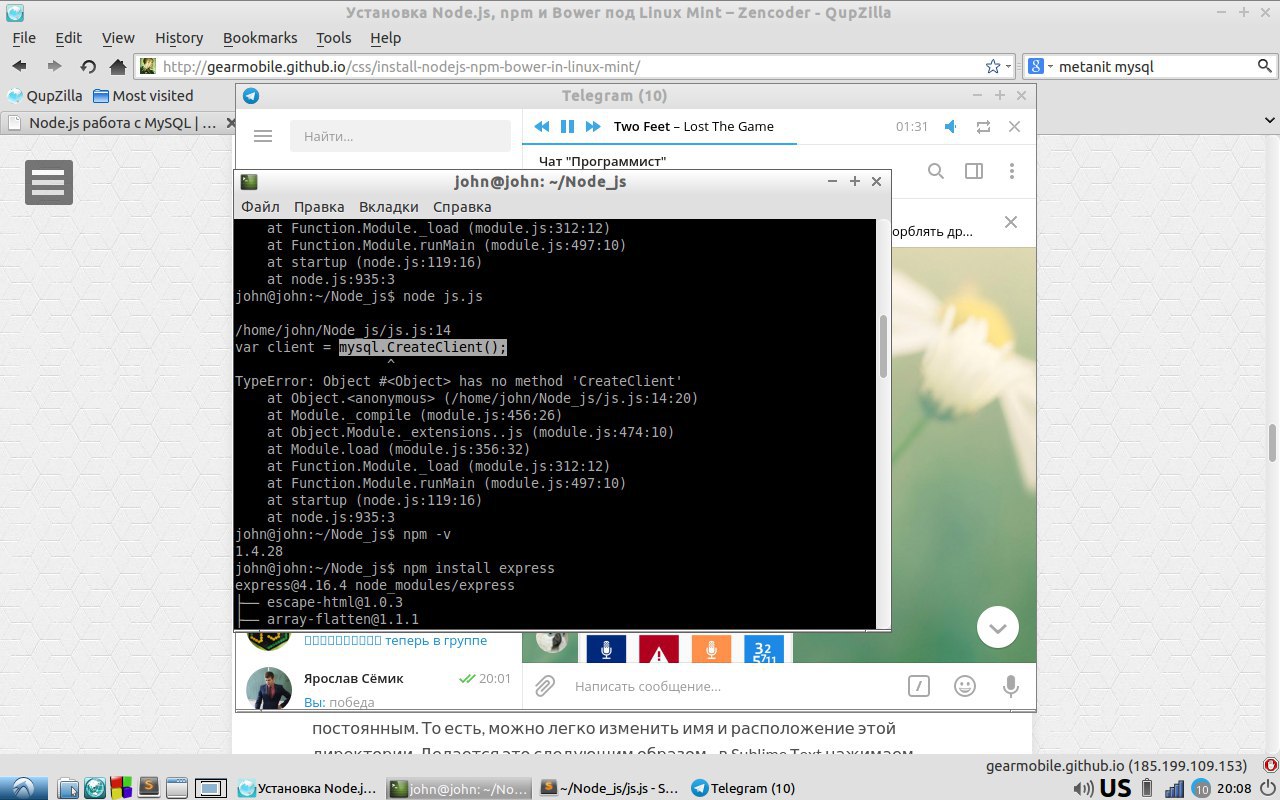Open terminal Правка menu
Image resolution: width=1280 pixels, height=800 pixels.
[x=319, y=207]
